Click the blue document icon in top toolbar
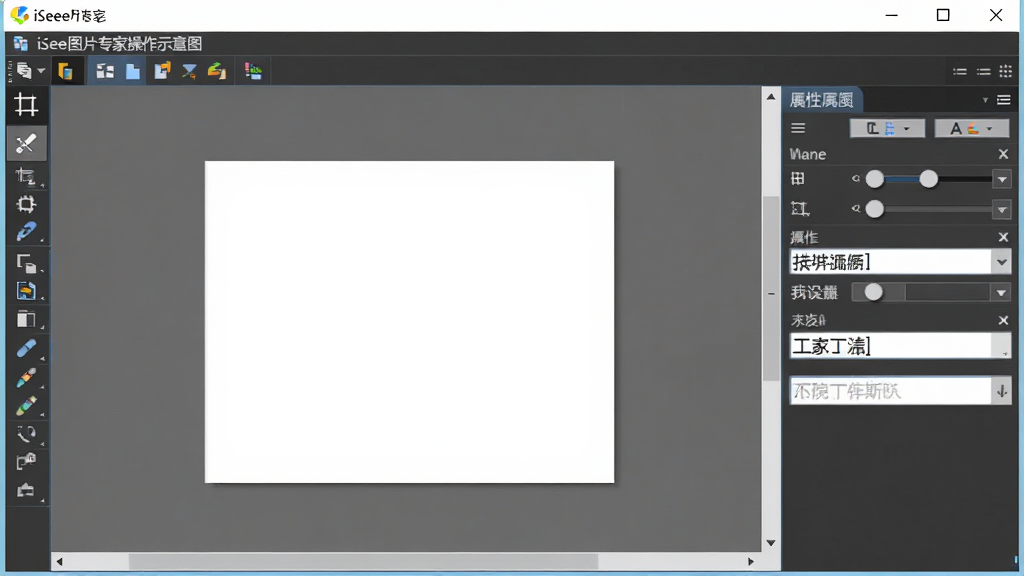Viewport: 1024px width, 576px height. coord(133,71)
